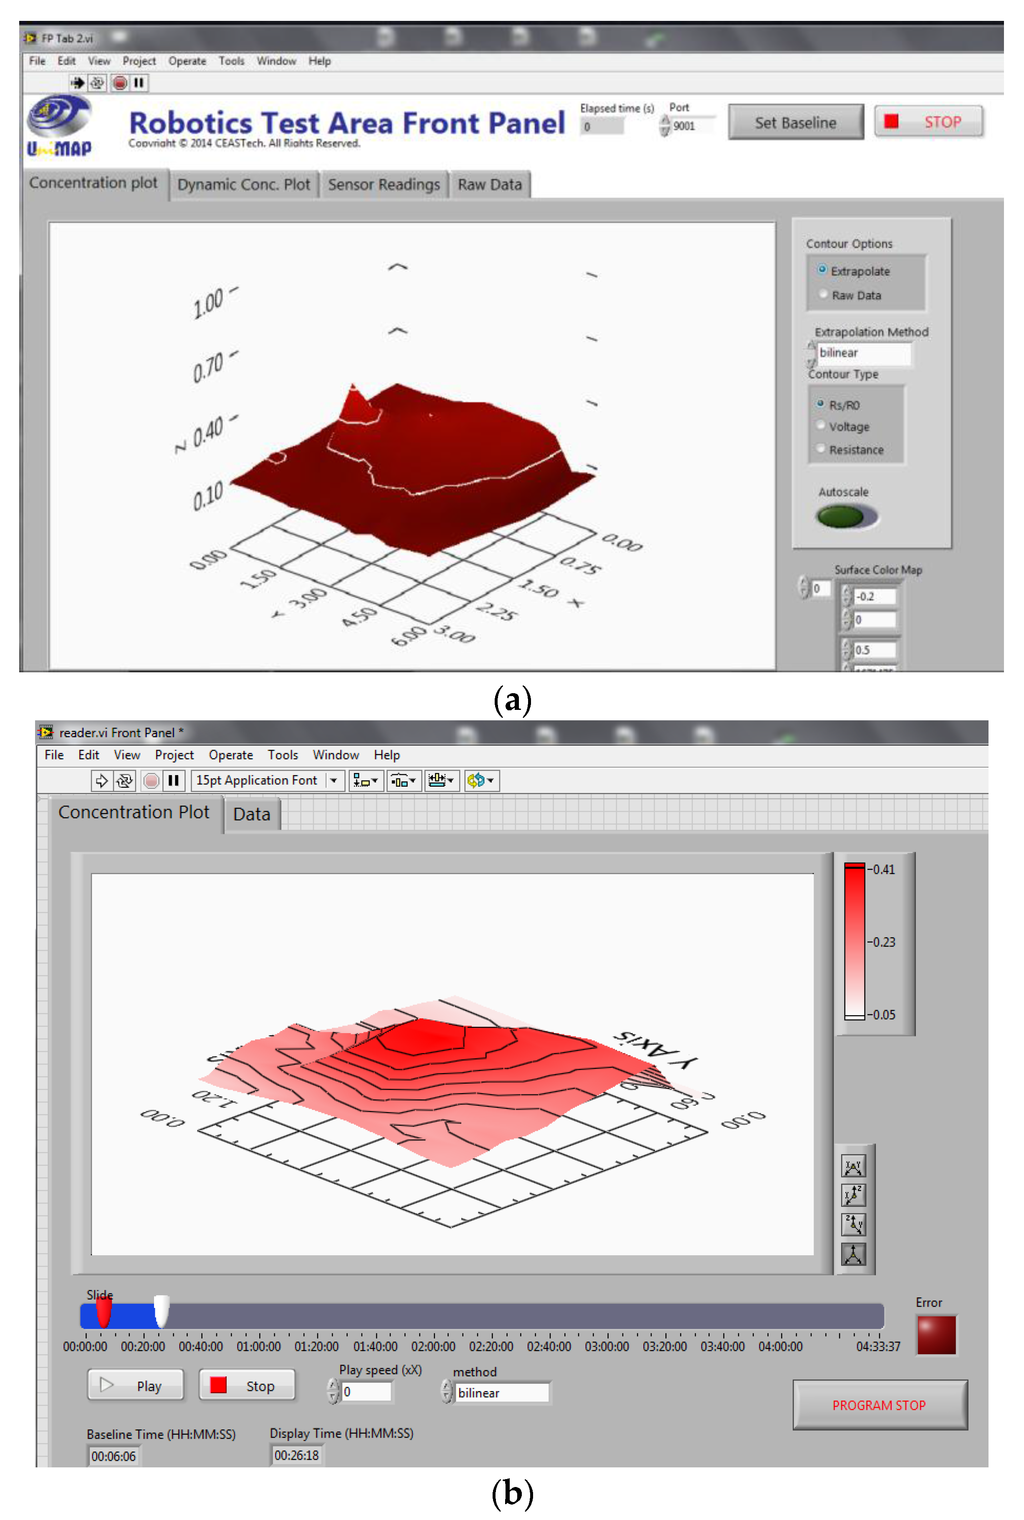The width and height of the screenshot is (1024, 1520).
Task: Open Operate menu in FP Tab 2.vi
Action: coord(187,61)
